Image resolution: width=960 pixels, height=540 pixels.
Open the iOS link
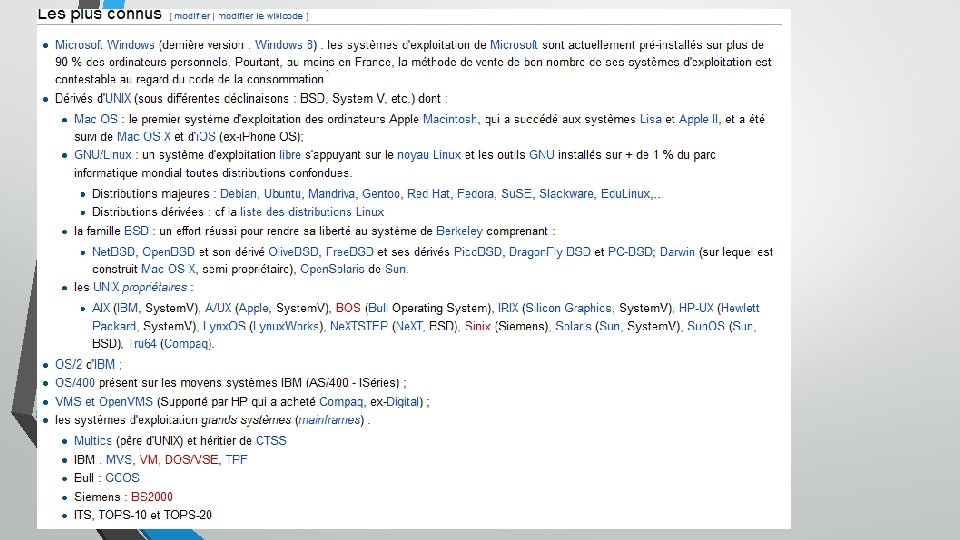coord(206,137)
